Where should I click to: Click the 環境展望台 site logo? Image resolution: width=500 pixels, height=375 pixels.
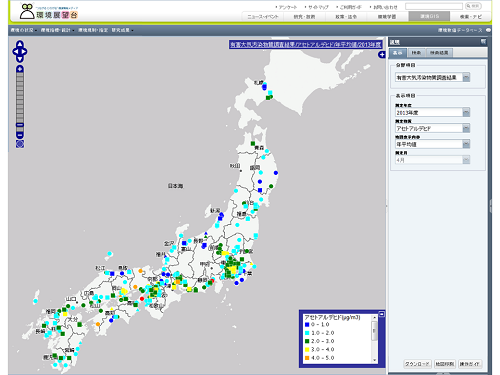pos(49,12)
